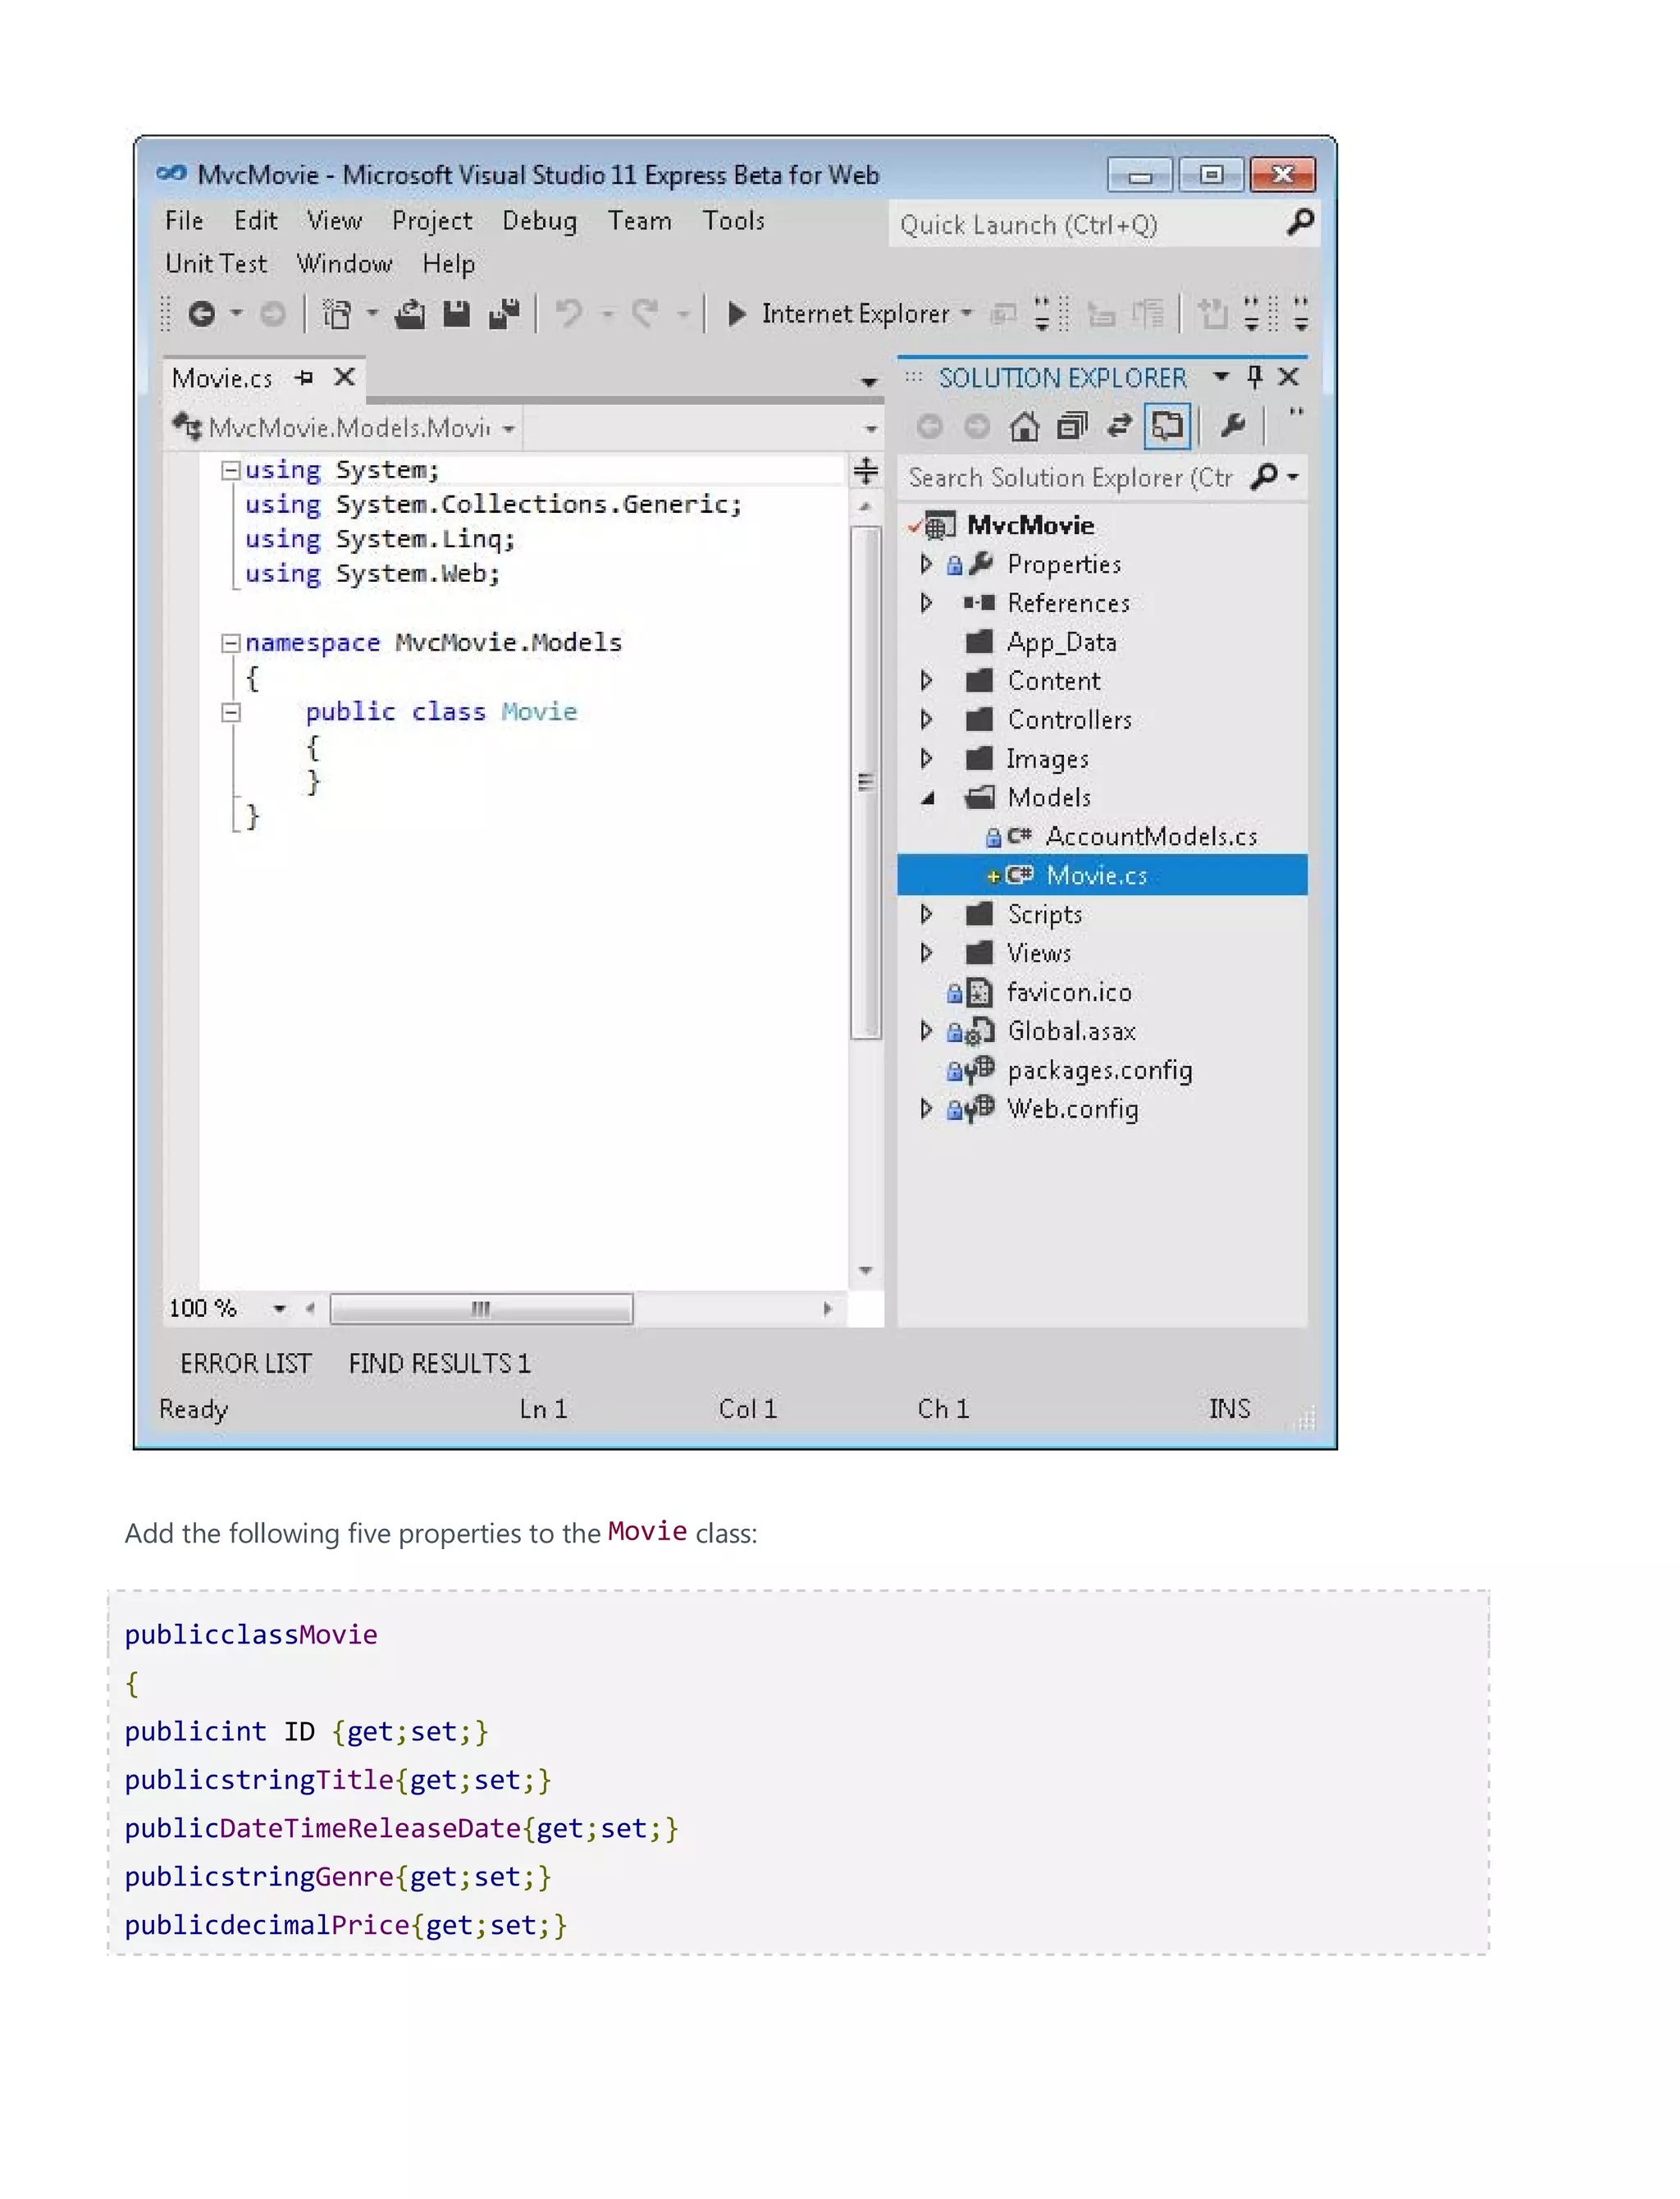Open the Edit menu
1680x2199 pixels.
coord(256,221)
